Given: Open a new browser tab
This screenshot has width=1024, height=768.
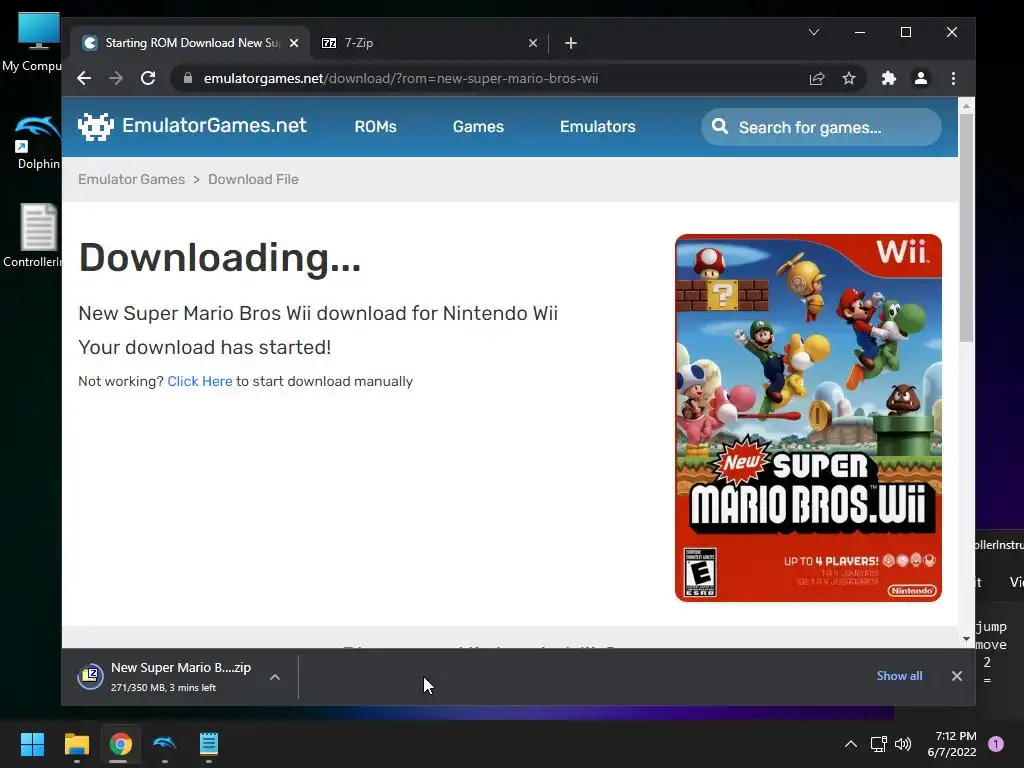Looking at the screenshot, I should click(571, 43).
